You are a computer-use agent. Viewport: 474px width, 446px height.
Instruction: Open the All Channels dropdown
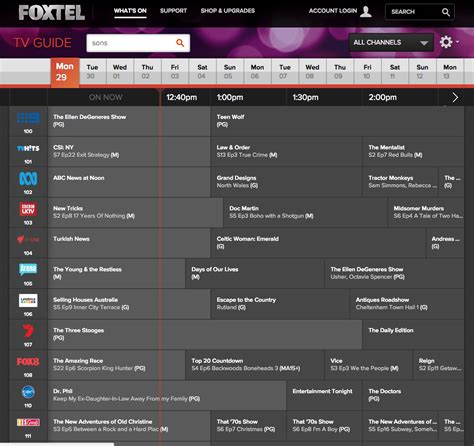pos(391,43)
